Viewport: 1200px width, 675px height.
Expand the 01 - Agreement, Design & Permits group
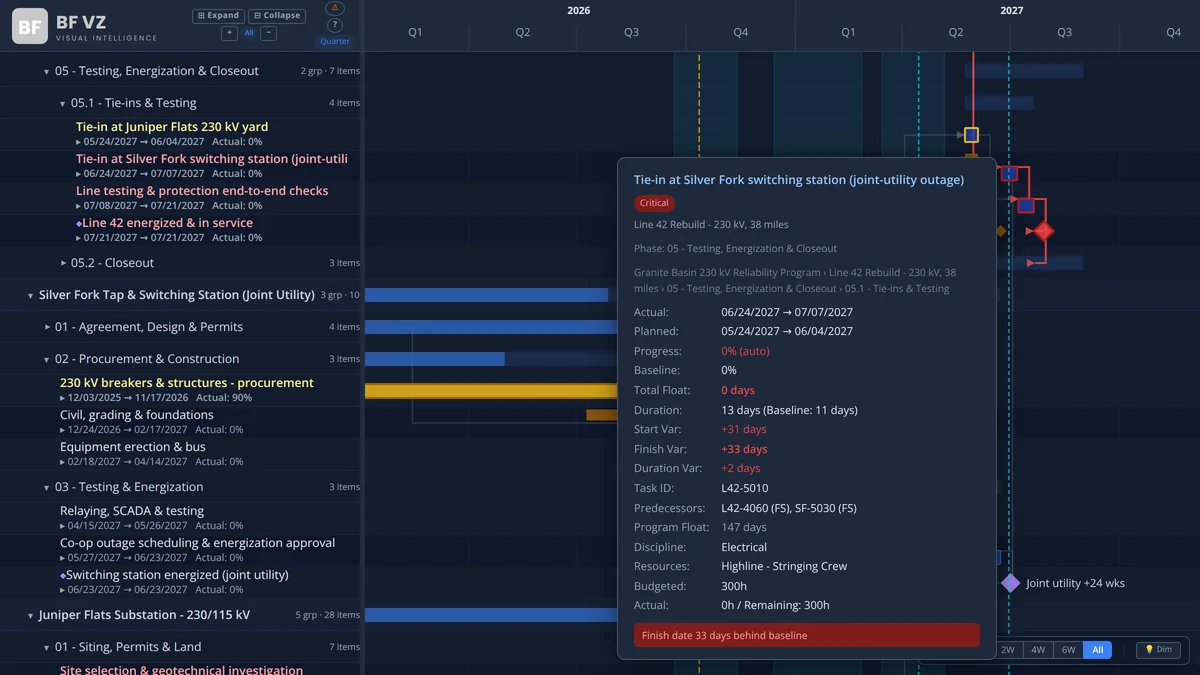[46, 328]
